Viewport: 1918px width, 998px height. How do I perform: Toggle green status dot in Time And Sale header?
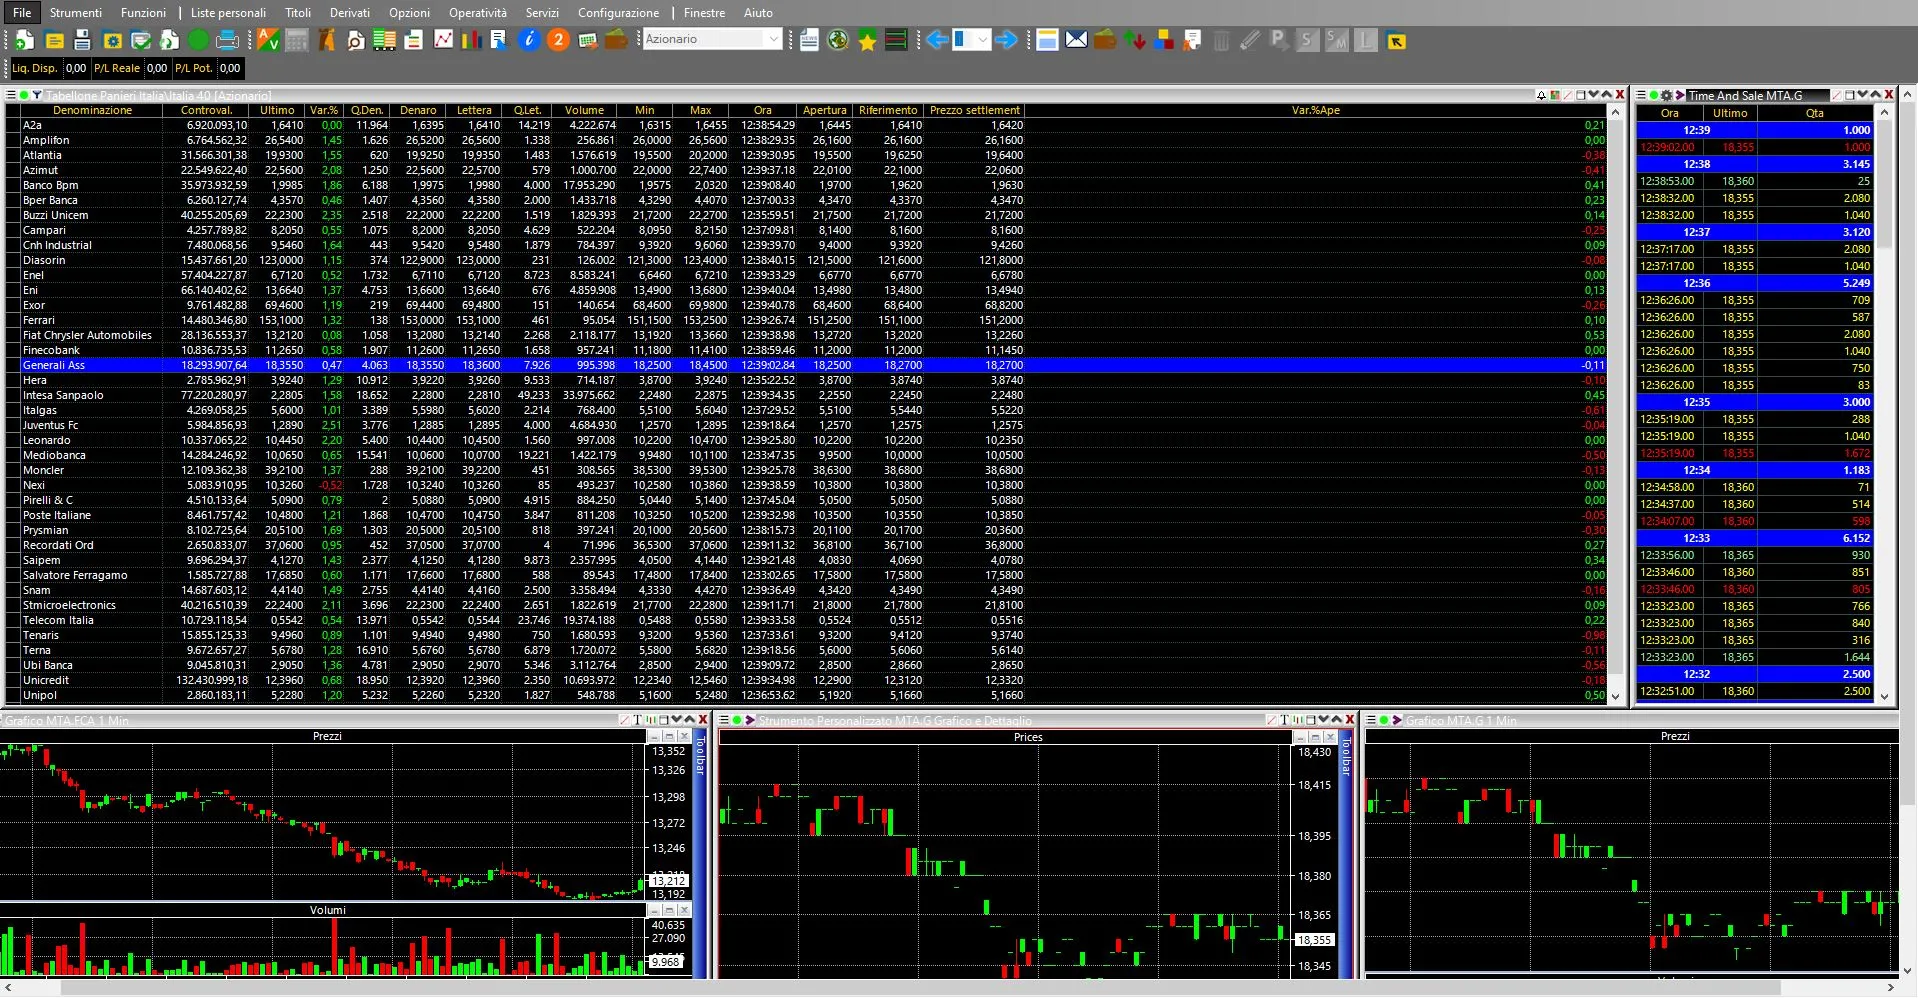coord(1654,95)
